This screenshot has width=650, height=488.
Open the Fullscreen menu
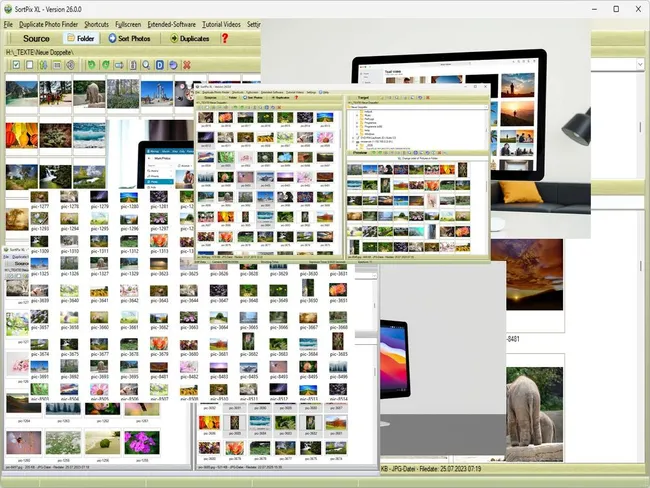(128, 24)
